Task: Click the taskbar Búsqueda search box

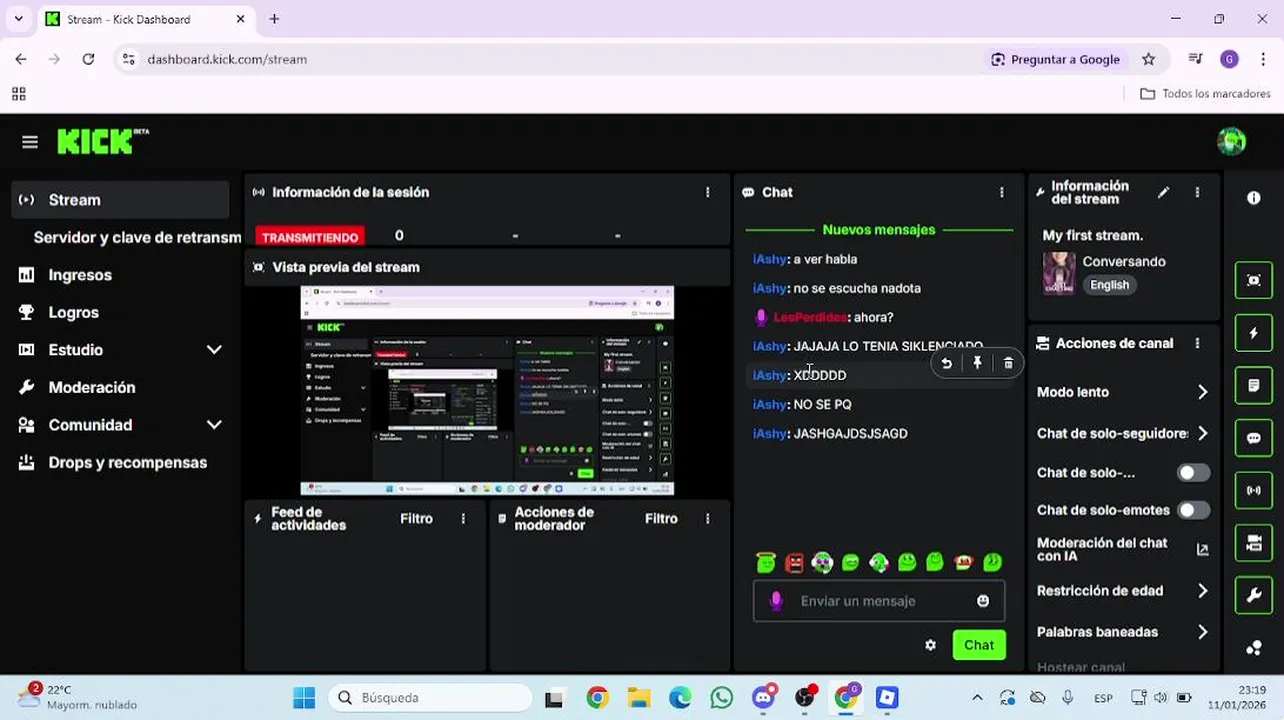Action: [x=430, y=698]
